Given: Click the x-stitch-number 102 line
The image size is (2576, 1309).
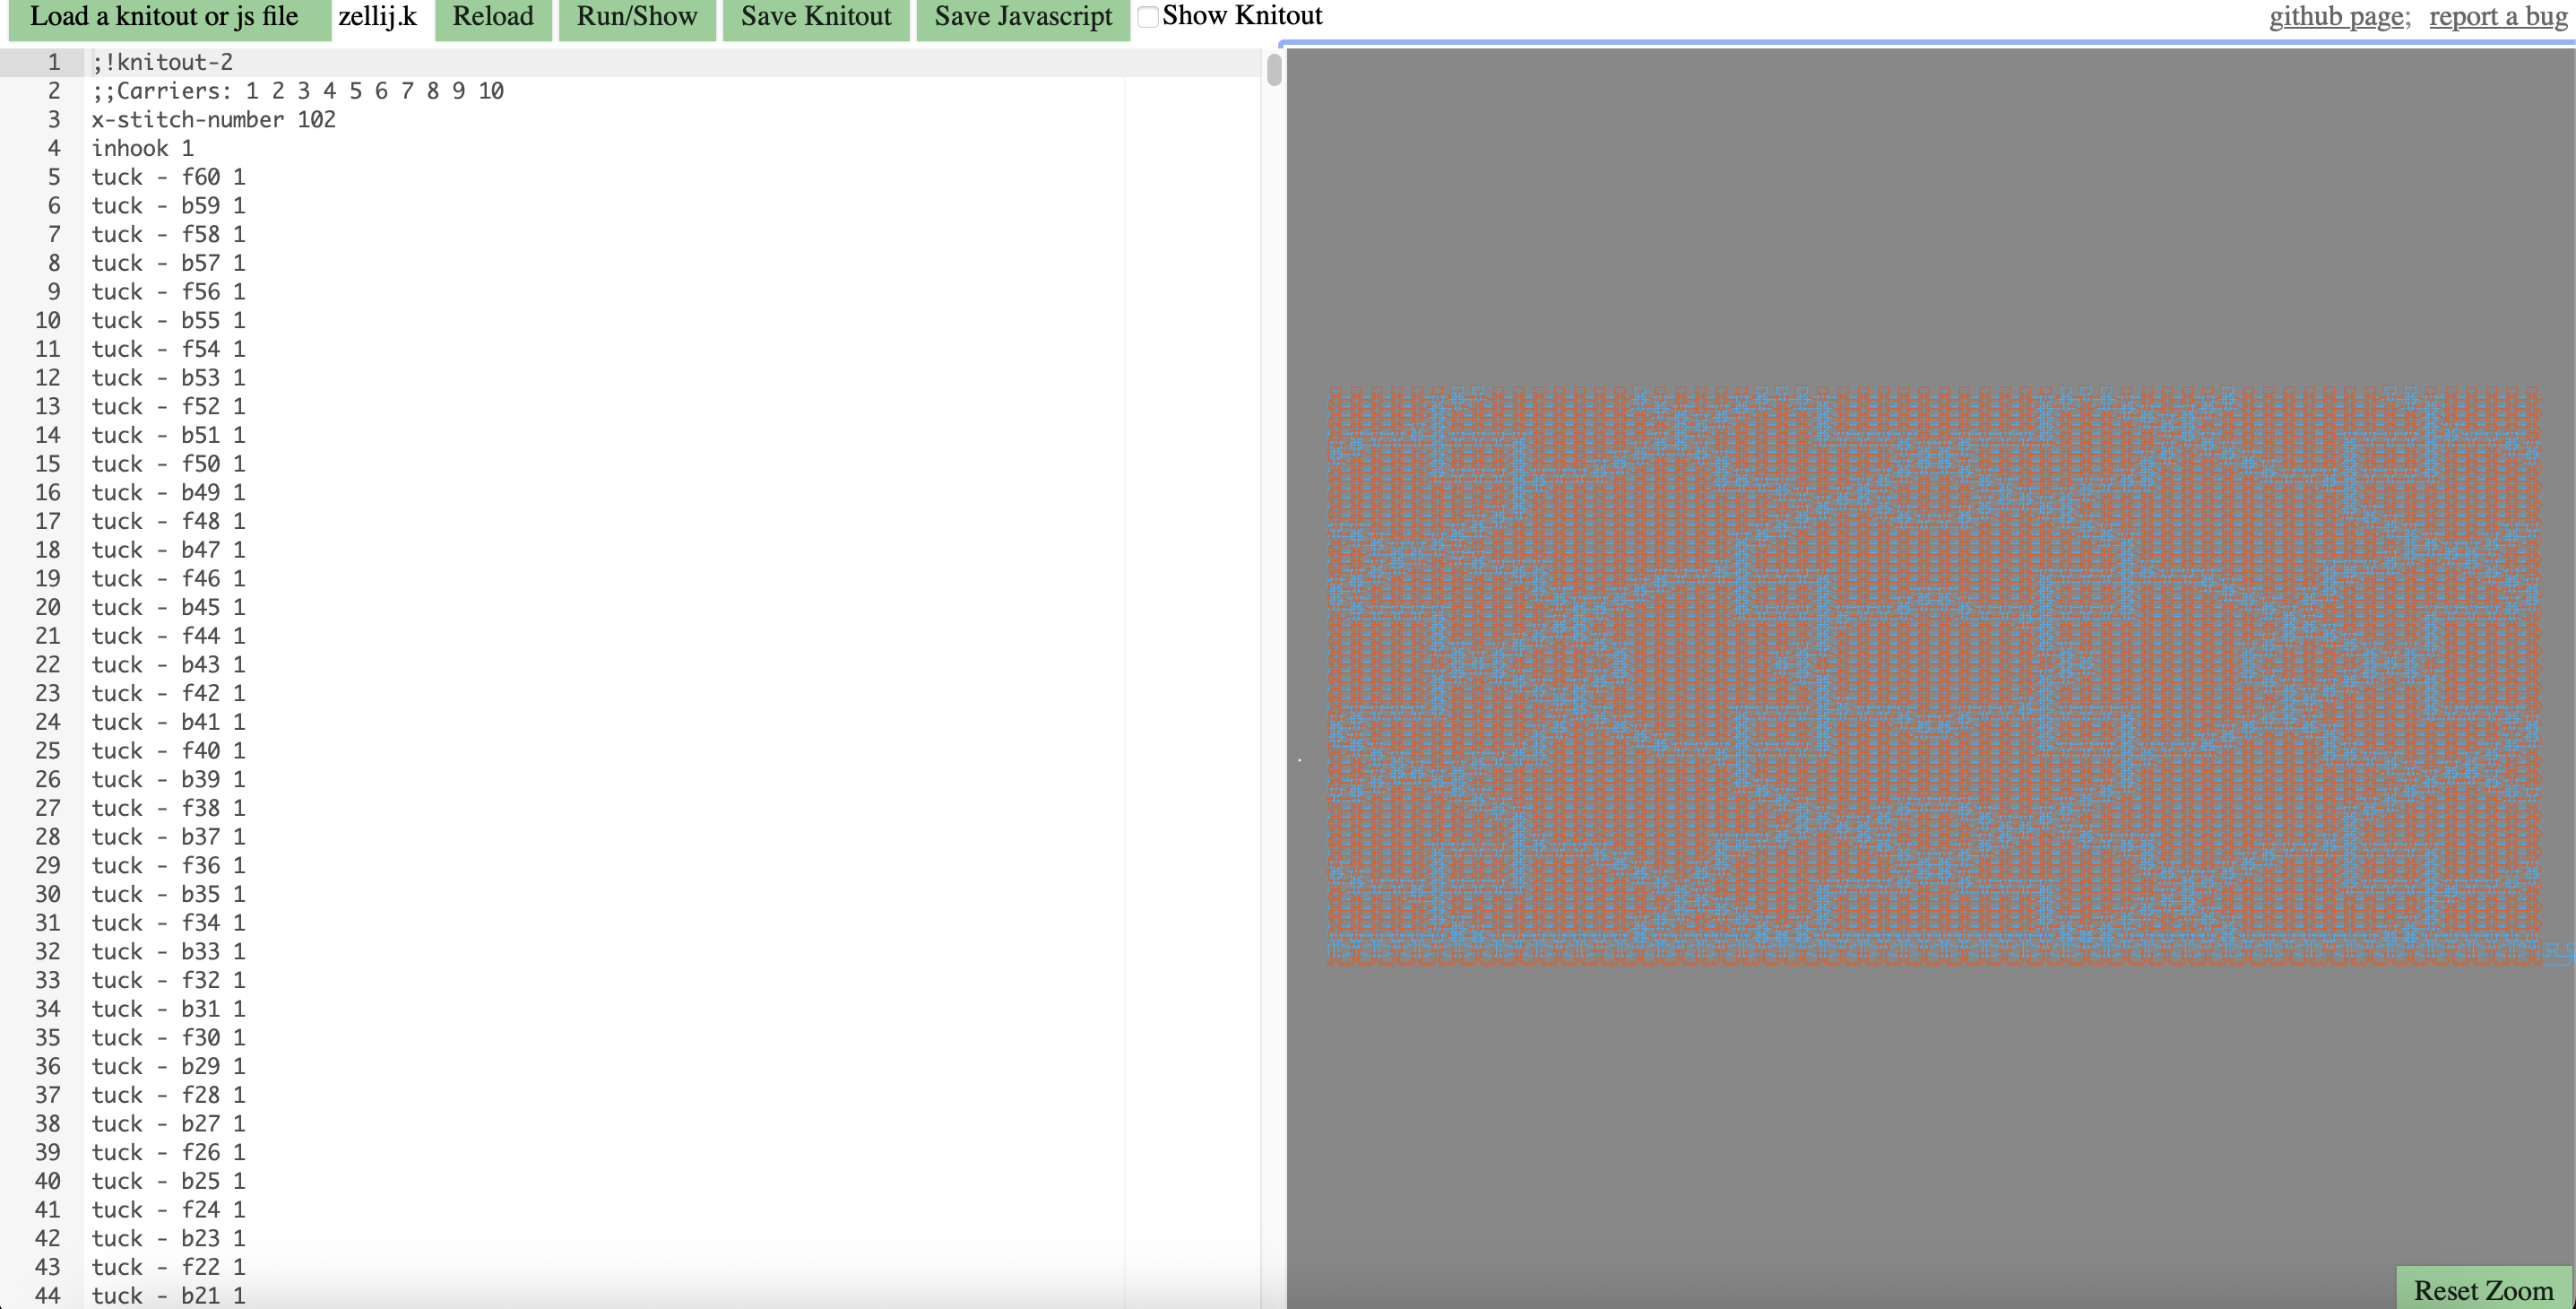Looking at the screenshot, I should (x=212, y=119).
